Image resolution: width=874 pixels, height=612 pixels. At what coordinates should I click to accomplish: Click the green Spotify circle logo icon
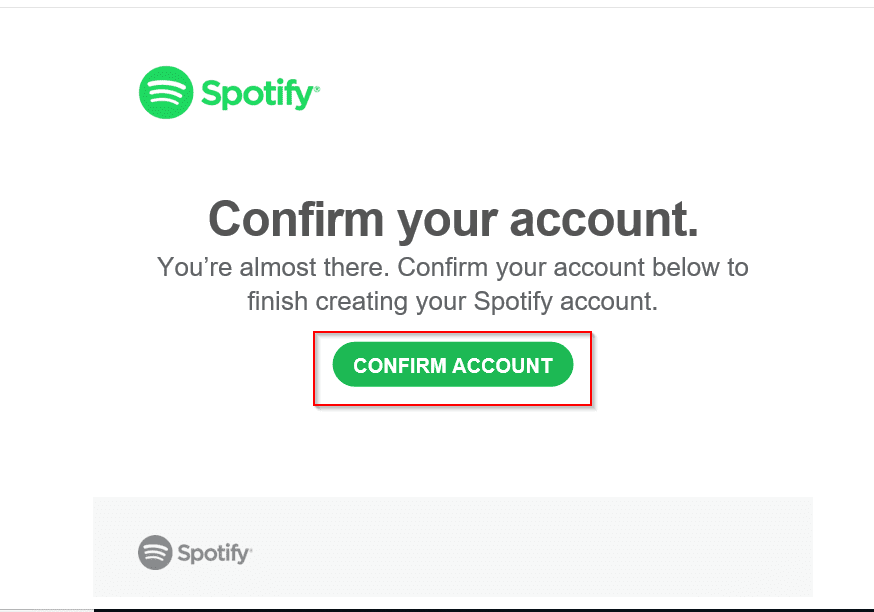tap(166, 93)
